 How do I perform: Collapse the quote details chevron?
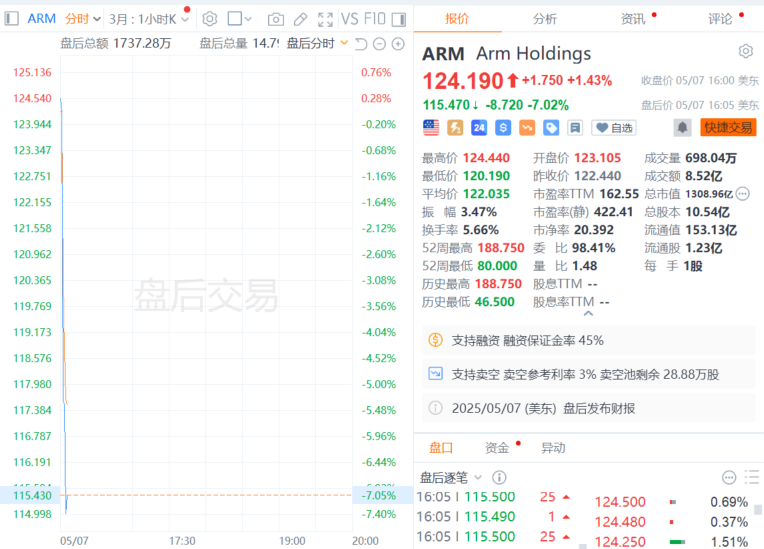(588, 314)
